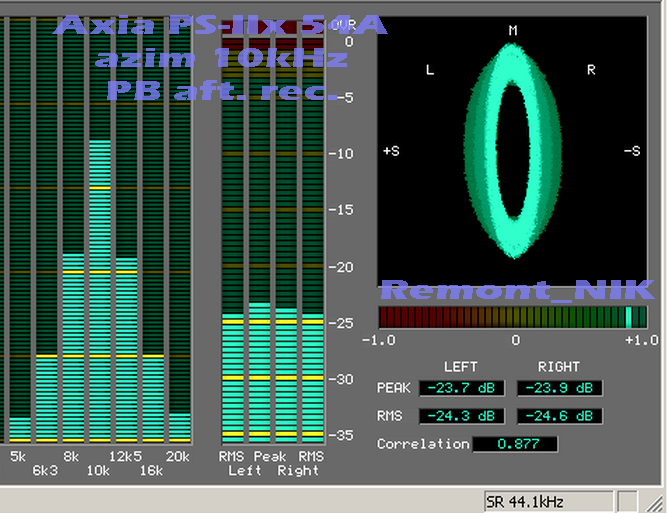Click the 16k spectrum band bar

152,398
